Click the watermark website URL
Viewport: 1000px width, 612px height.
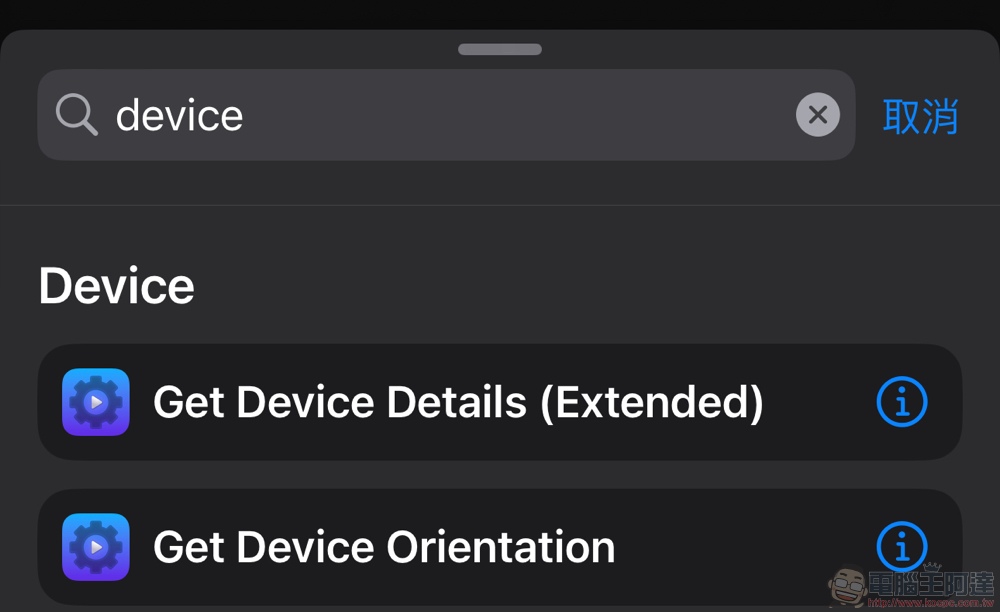point(930,602)
